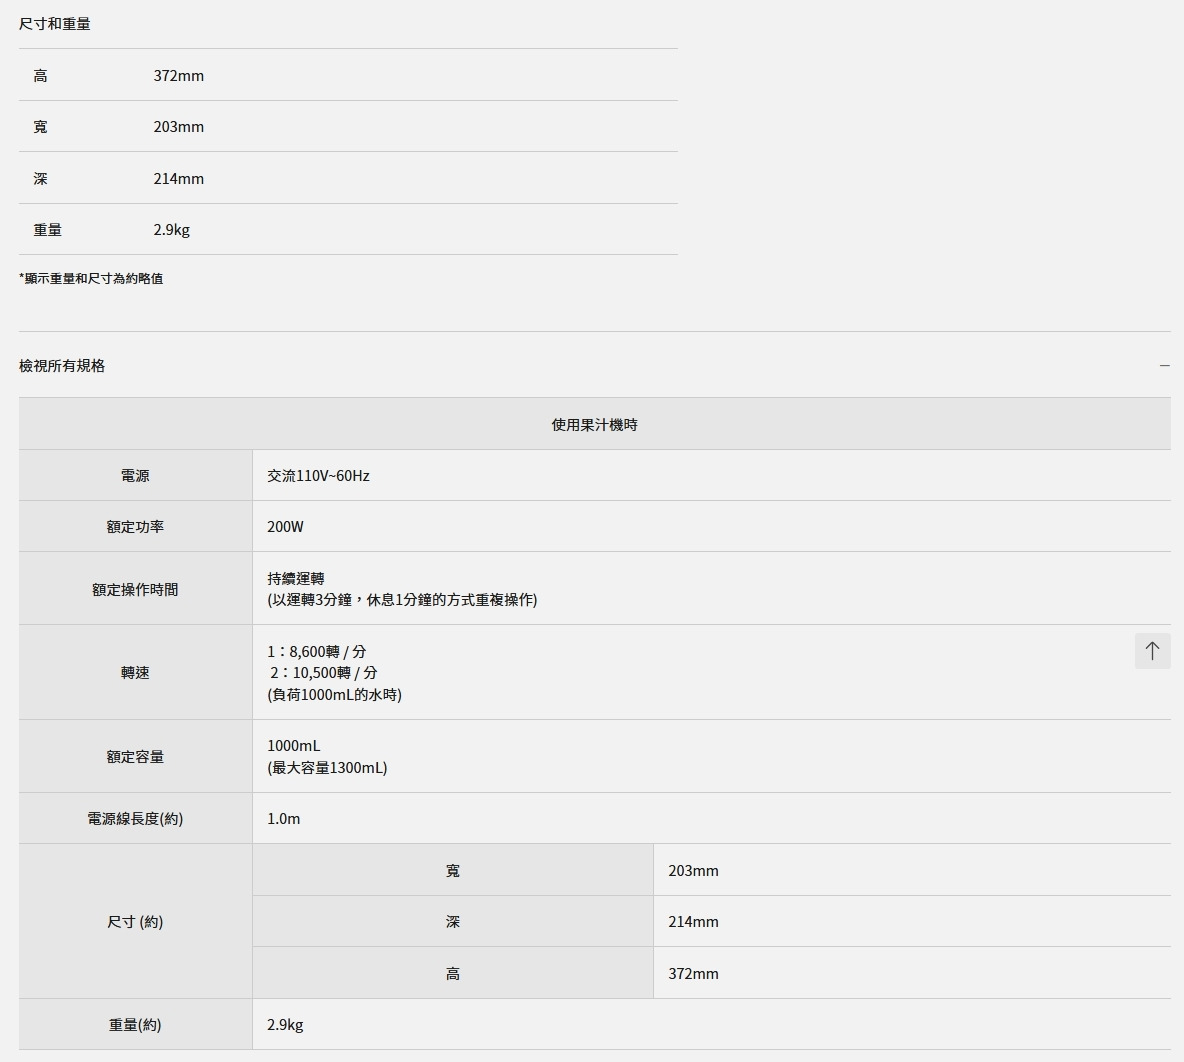The image size is (1184, 1062).
Task: Click the footnote 顯示重量和尺寸為約略值
Action: (x=91, y=279)
